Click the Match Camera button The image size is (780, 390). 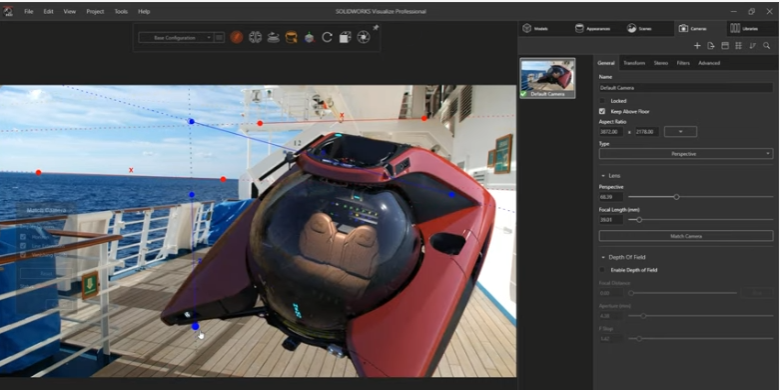[686, 236]
